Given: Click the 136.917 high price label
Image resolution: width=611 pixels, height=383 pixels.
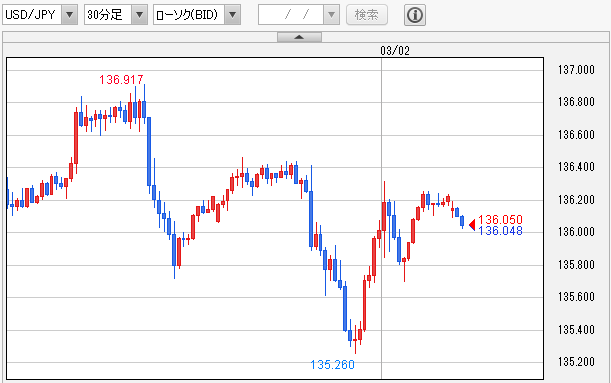Looking at the screenshot, I should click(121, 79).
